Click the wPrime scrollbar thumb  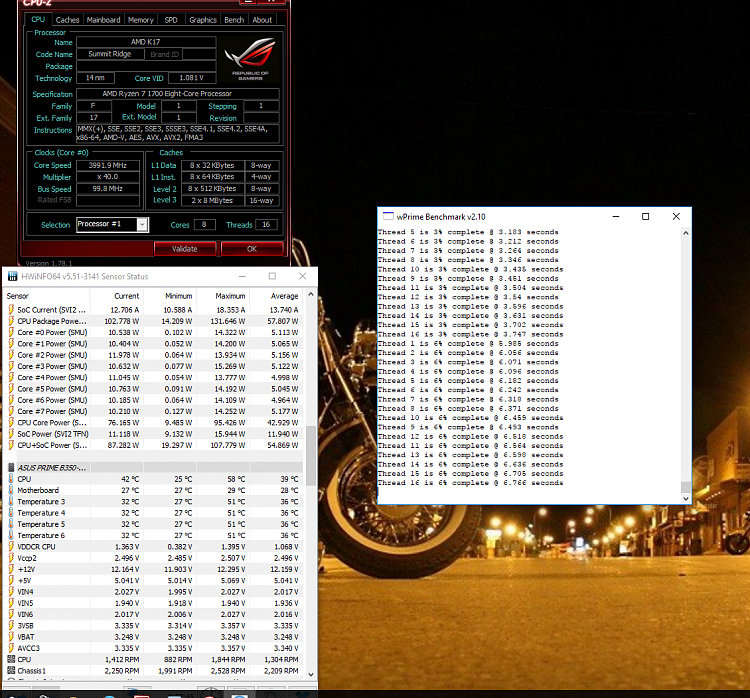tap(685, 487)
